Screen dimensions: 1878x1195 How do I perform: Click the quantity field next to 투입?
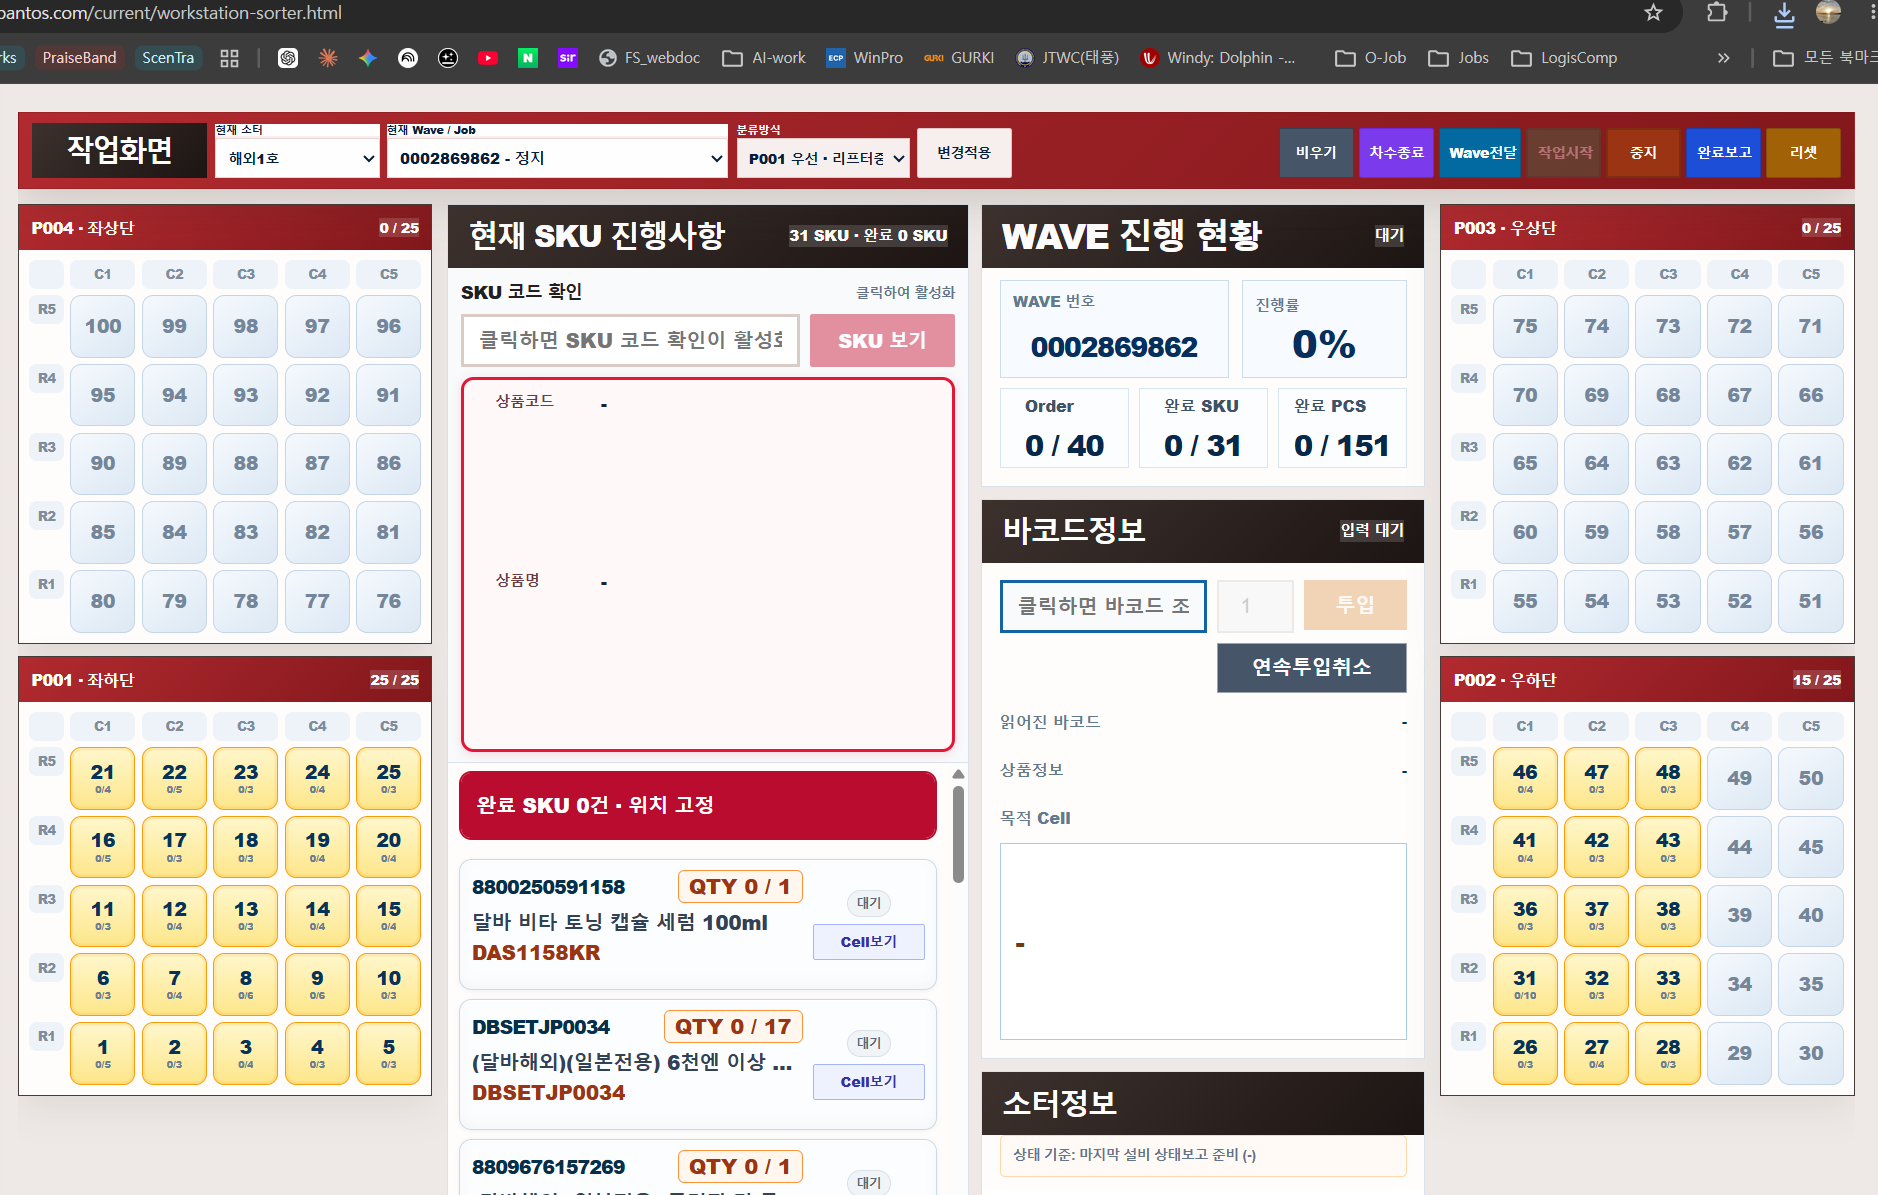[1256, 606]
